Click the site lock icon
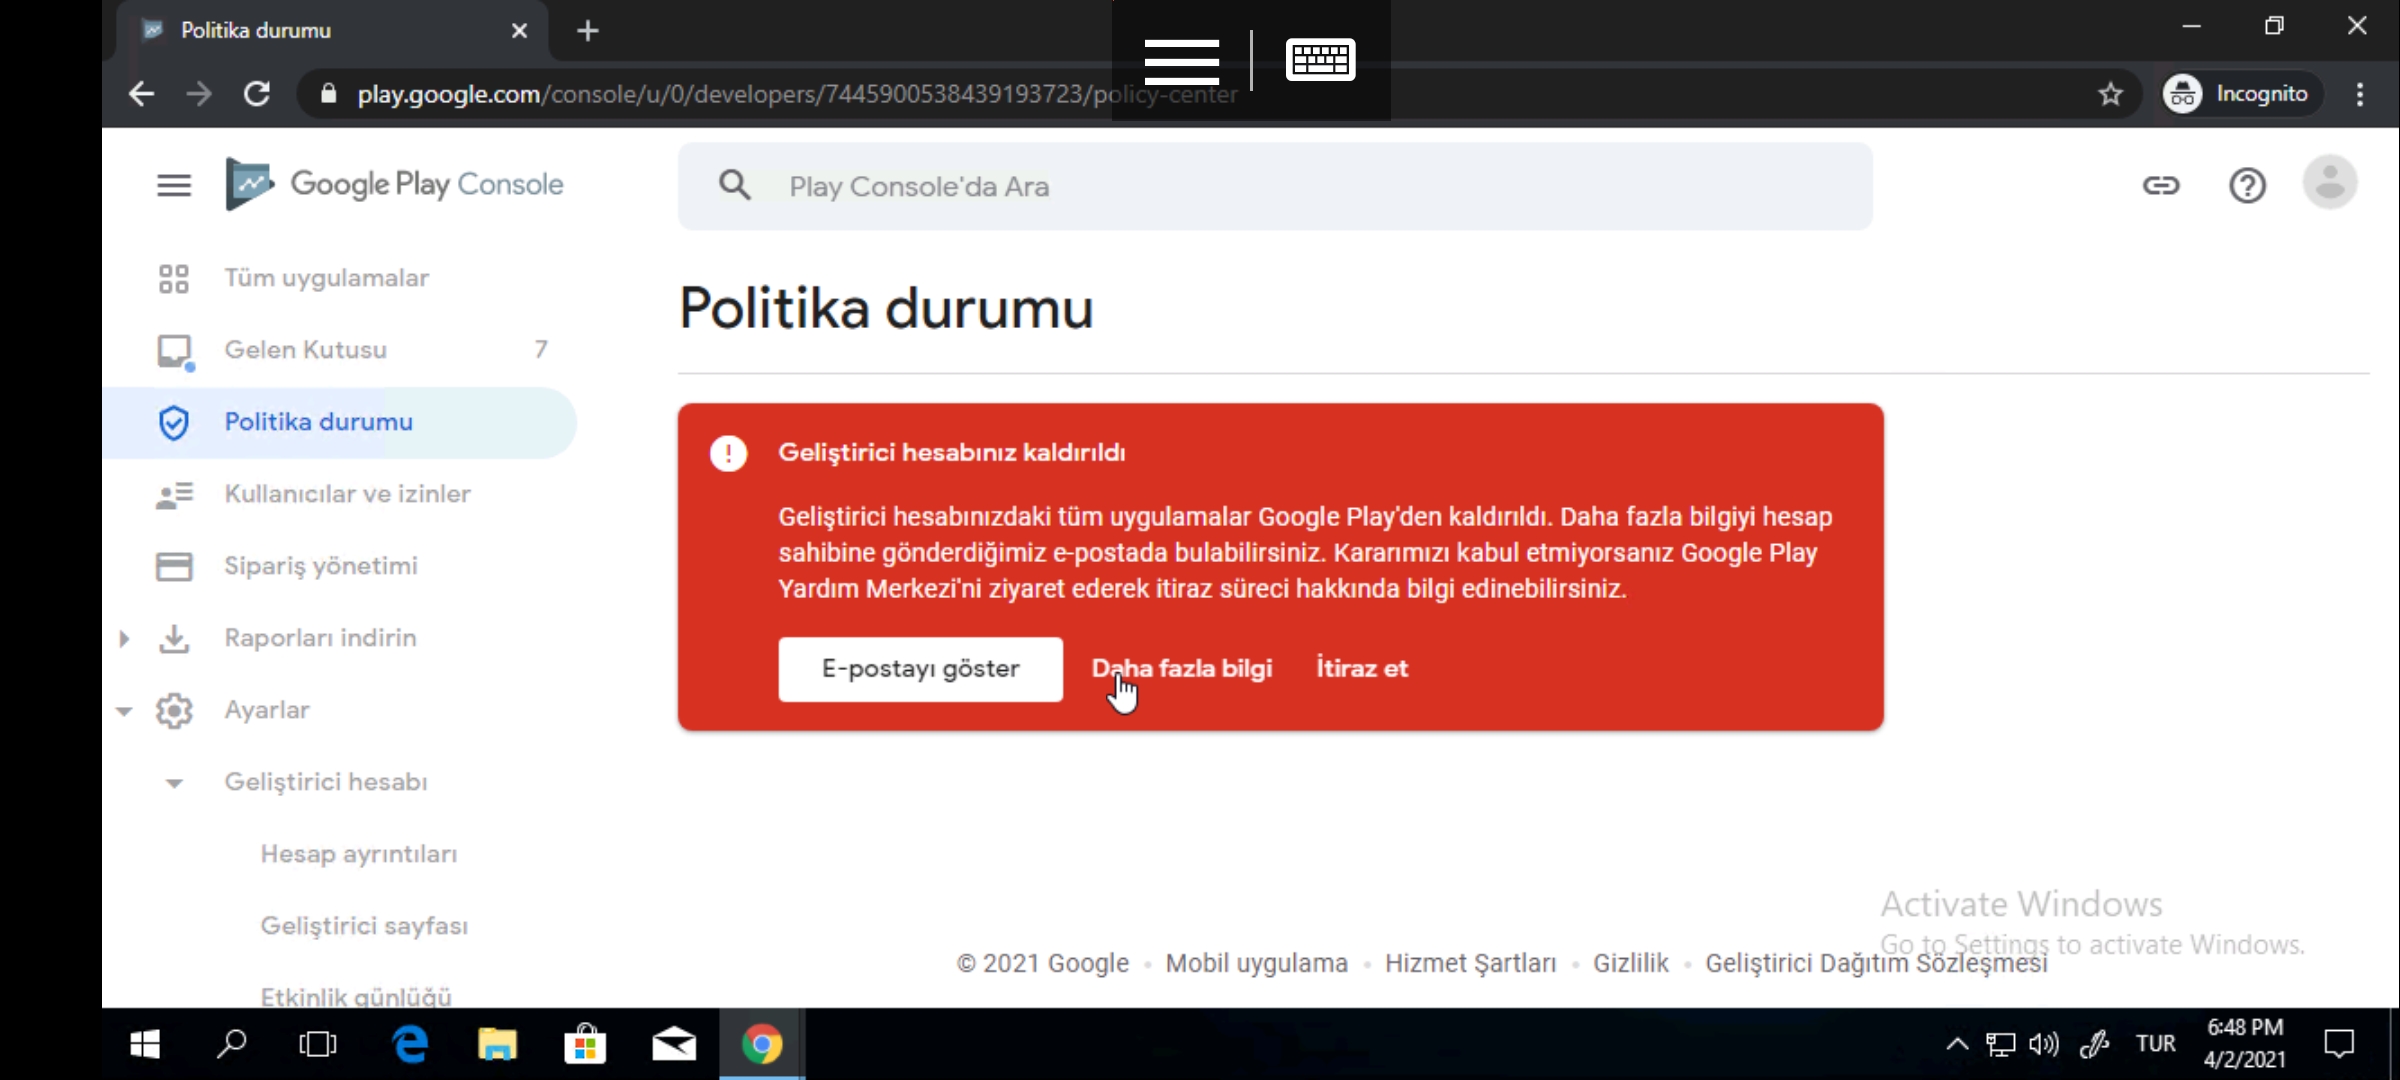 tap(327, 94)
